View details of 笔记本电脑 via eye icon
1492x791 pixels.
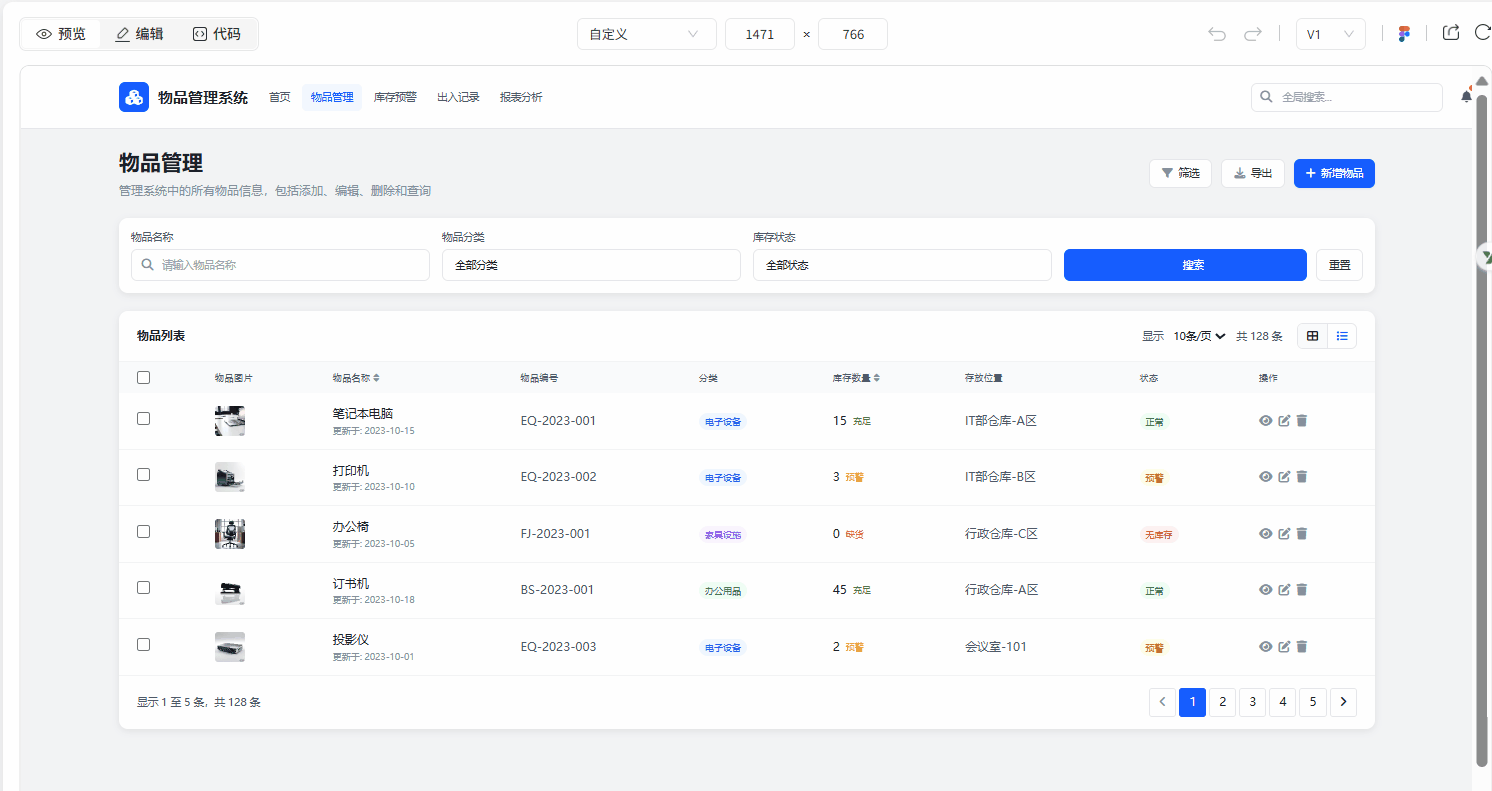click(x=1265, y=421)
